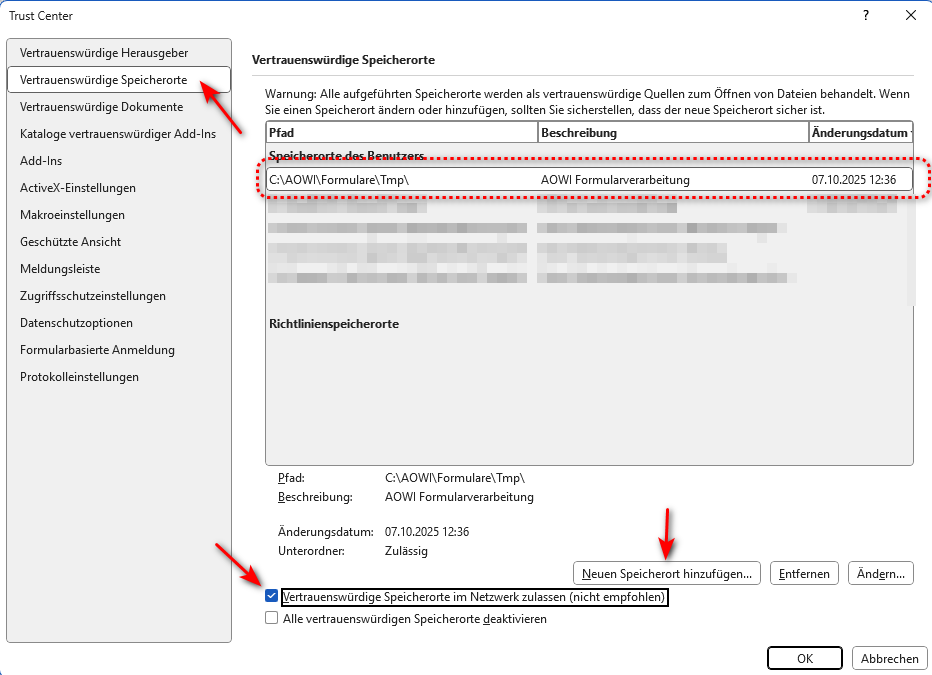Click Neuen Speicherort hinzufügen button
This screenshot has height=675, width=932.
click(x=667, y=573)
